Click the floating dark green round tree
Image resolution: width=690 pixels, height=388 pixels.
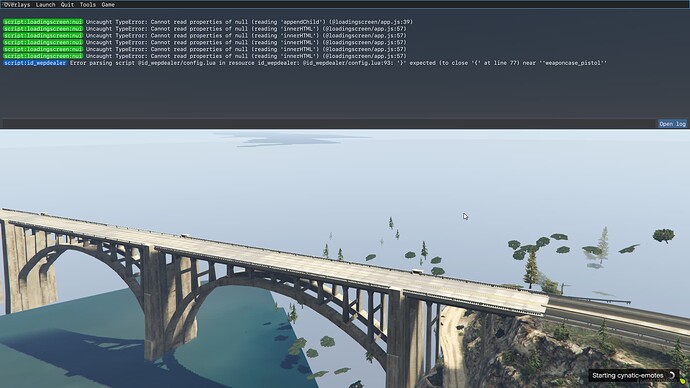click(664, 235)
